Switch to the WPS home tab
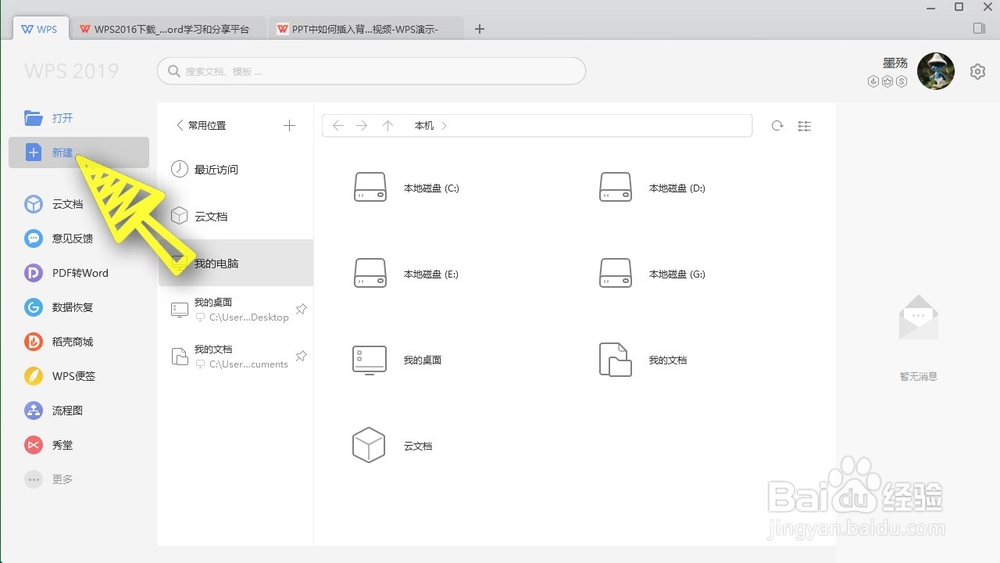This screenshot has width=1000, height=563. coord(40,29)
